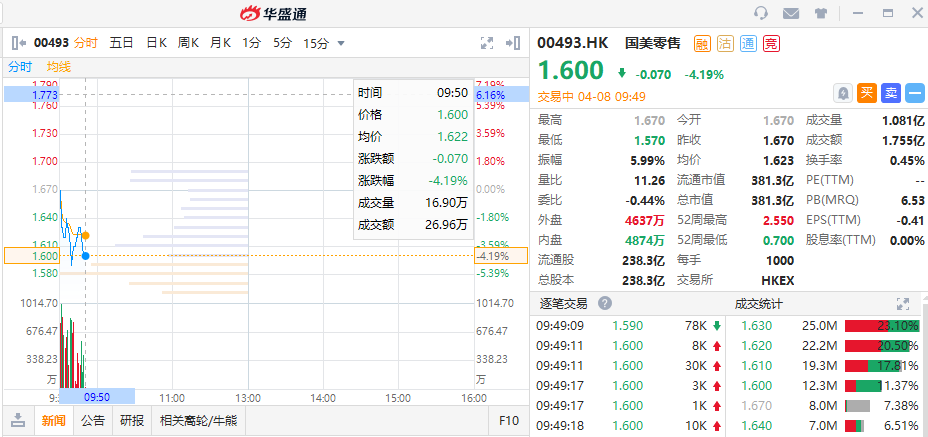
Task: Toggle the 分时 line legend
Action: click(x=20, y=67)
